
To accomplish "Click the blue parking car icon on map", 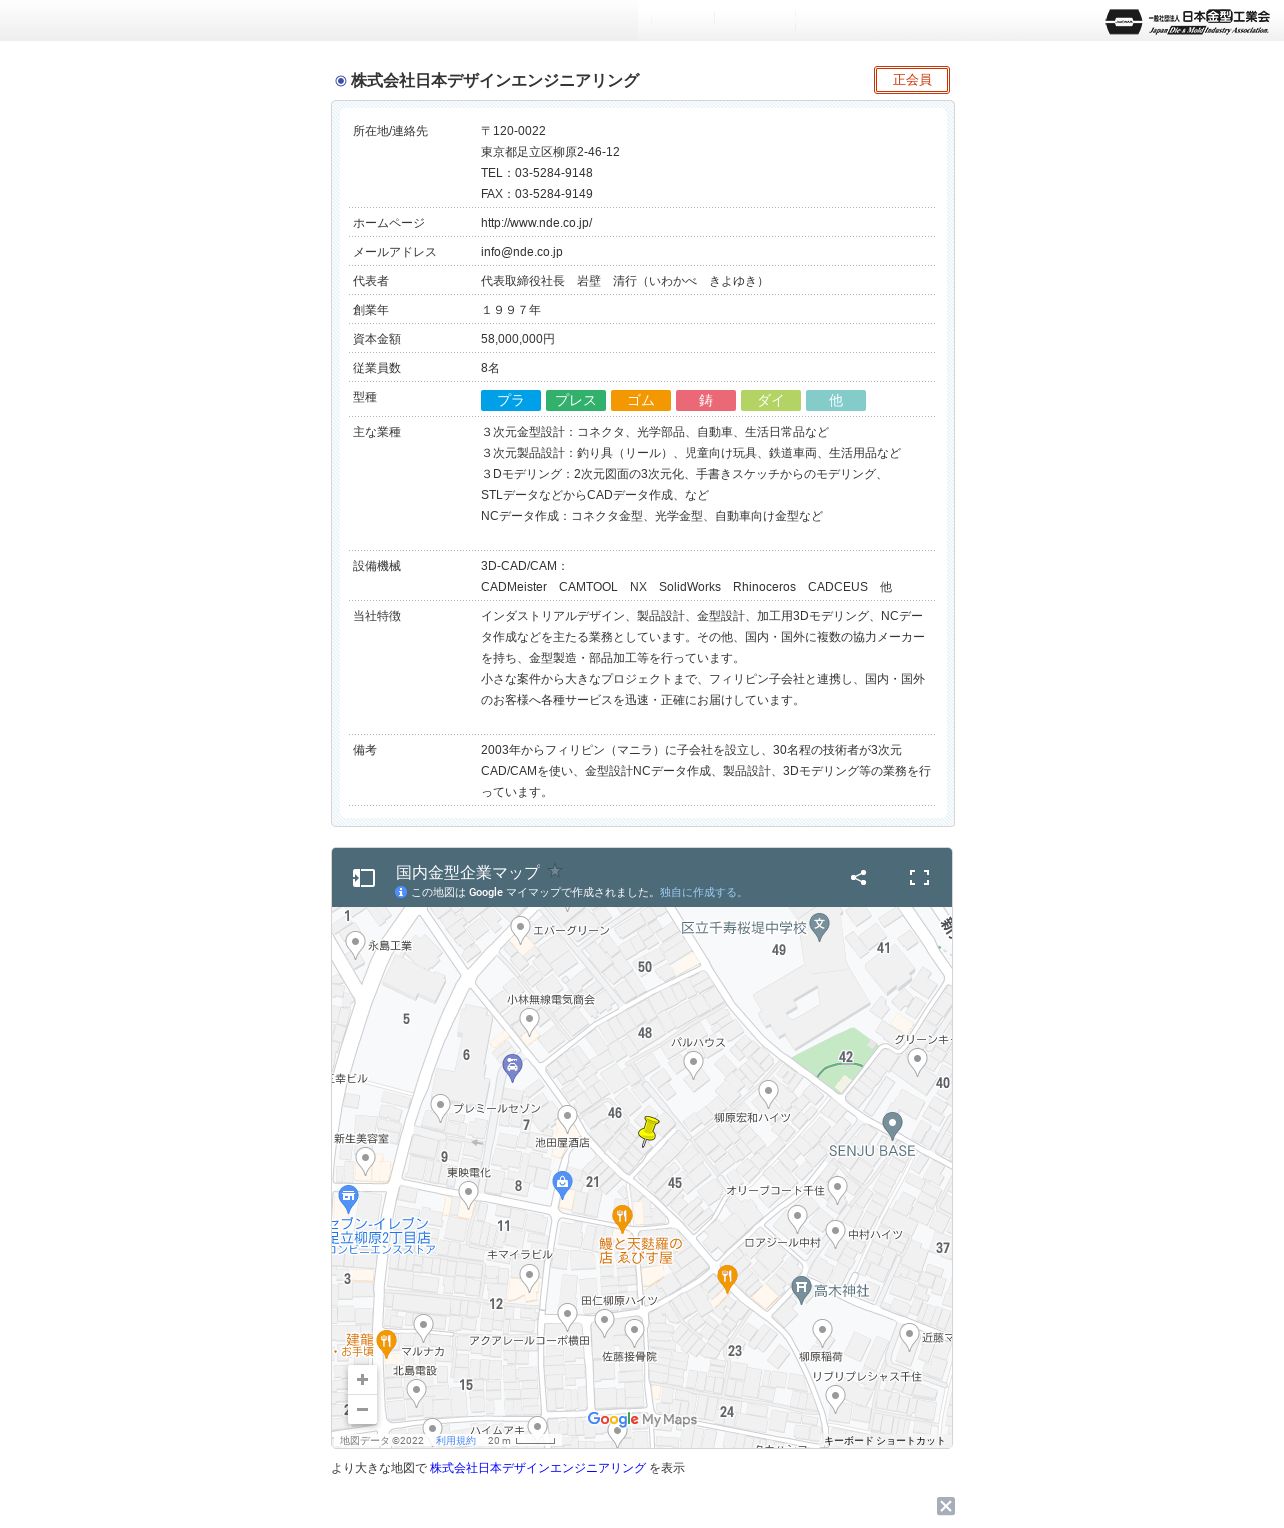I will point(512,1066).
